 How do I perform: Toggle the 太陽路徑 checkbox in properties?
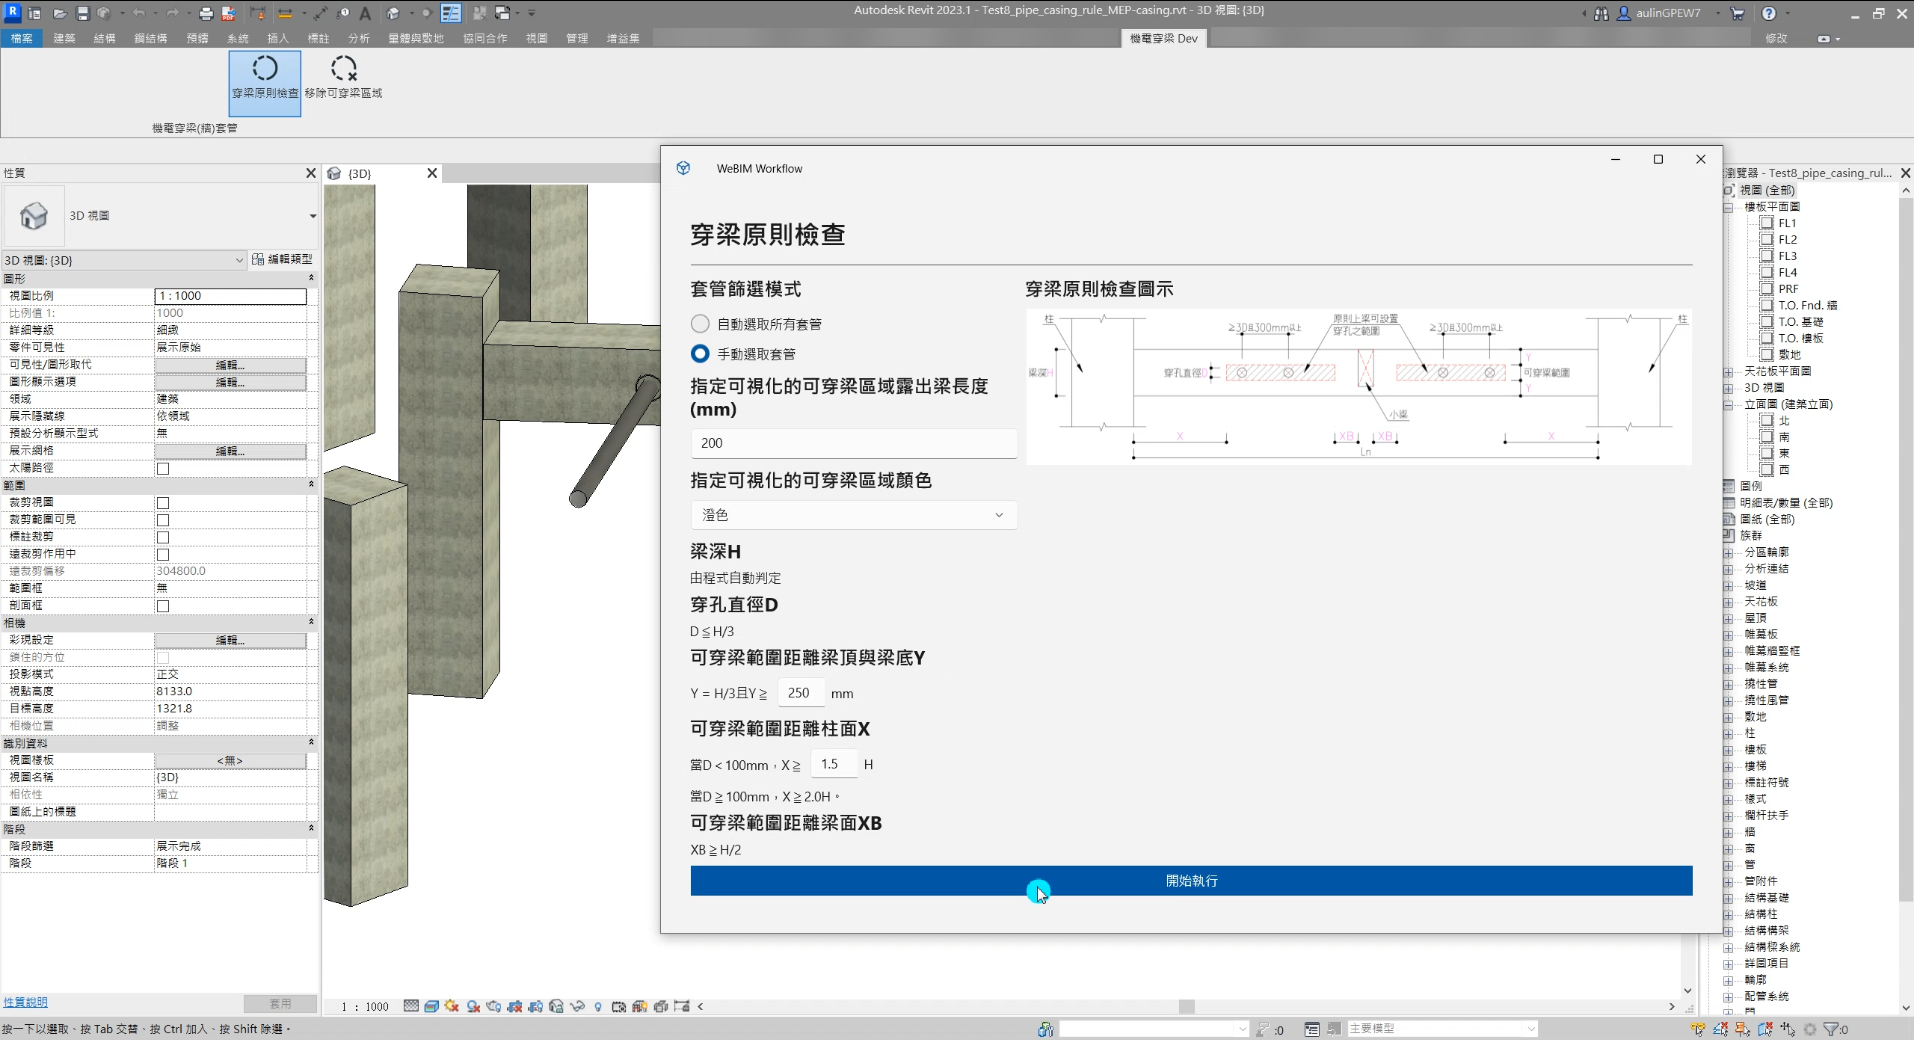point(163,469)
